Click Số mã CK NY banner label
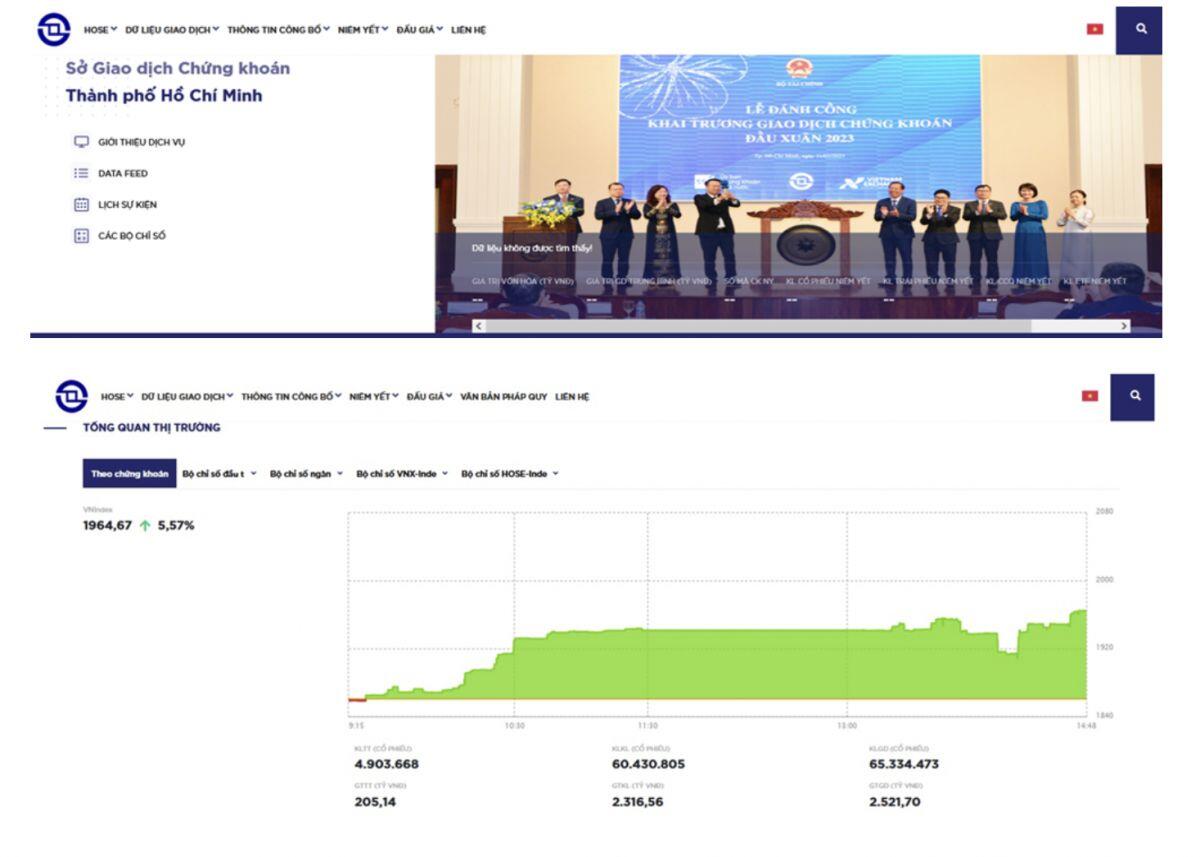Screen dimensions: 1200x857 click(x=749, y=282)
